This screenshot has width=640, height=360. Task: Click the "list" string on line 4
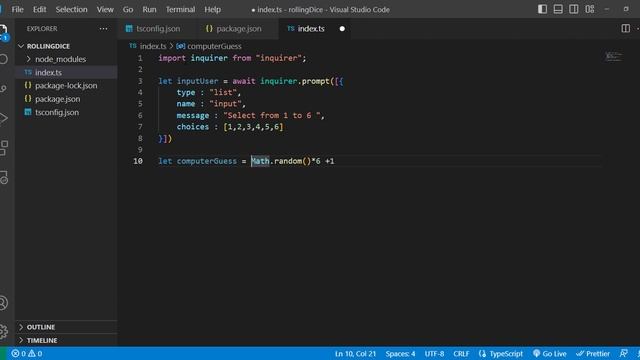pos(223,93)
